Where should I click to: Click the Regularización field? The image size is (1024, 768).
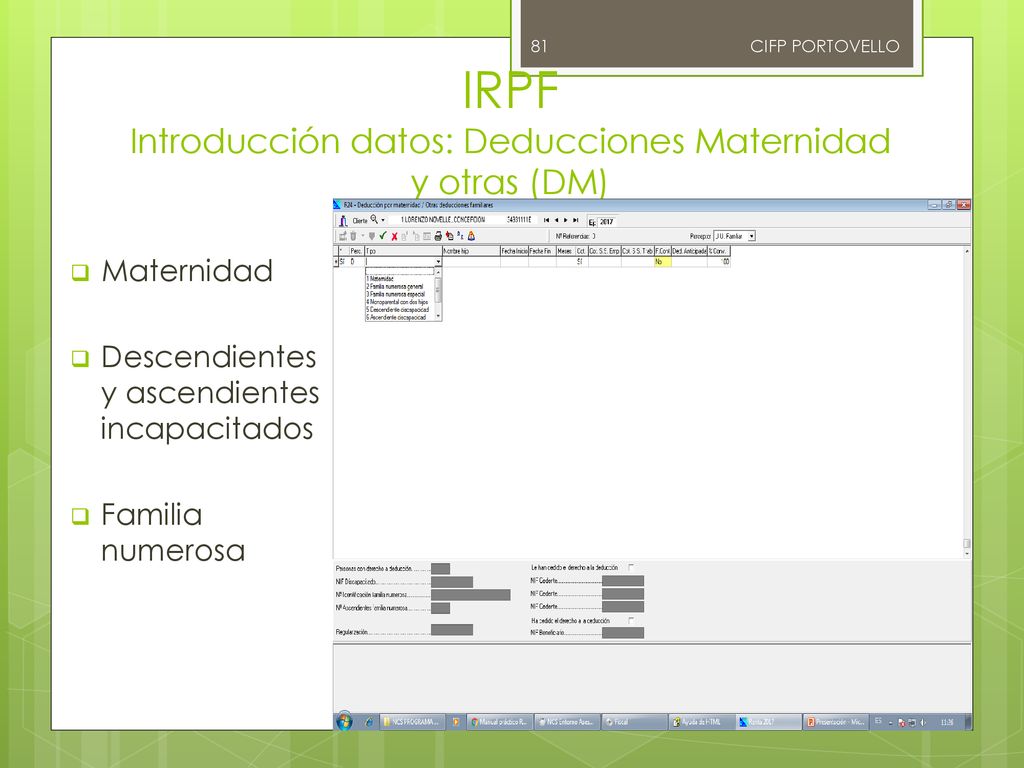pos(452,630)
